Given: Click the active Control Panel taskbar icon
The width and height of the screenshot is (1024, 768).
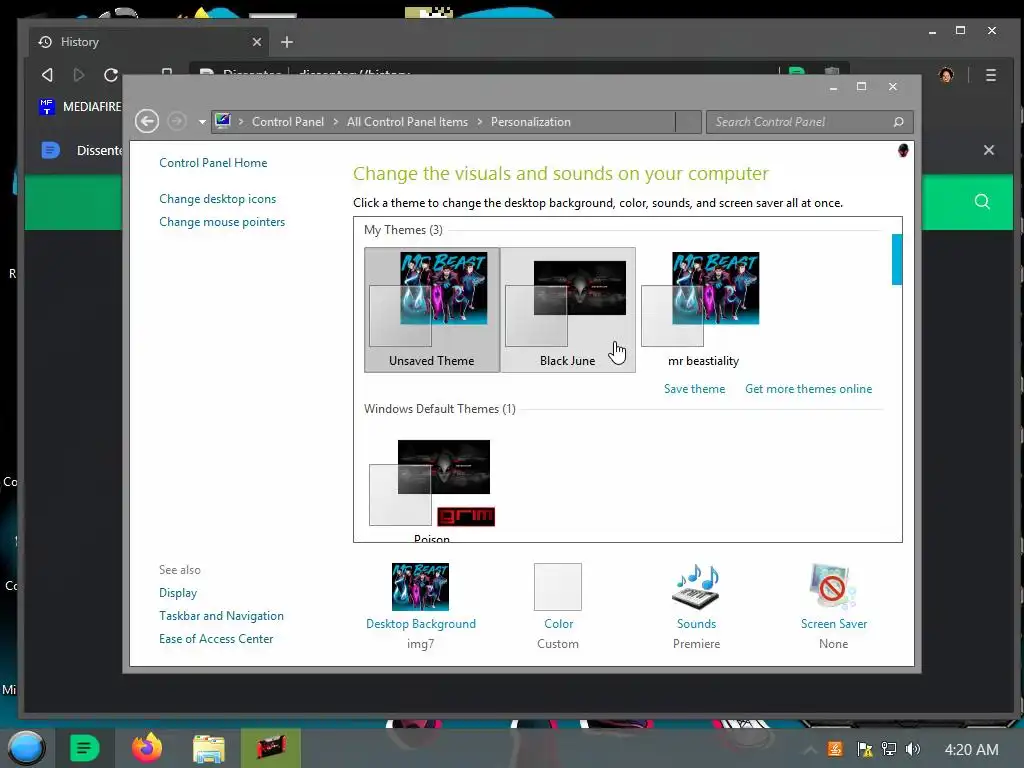Looking at the screenshot, I should pos(270,748).
